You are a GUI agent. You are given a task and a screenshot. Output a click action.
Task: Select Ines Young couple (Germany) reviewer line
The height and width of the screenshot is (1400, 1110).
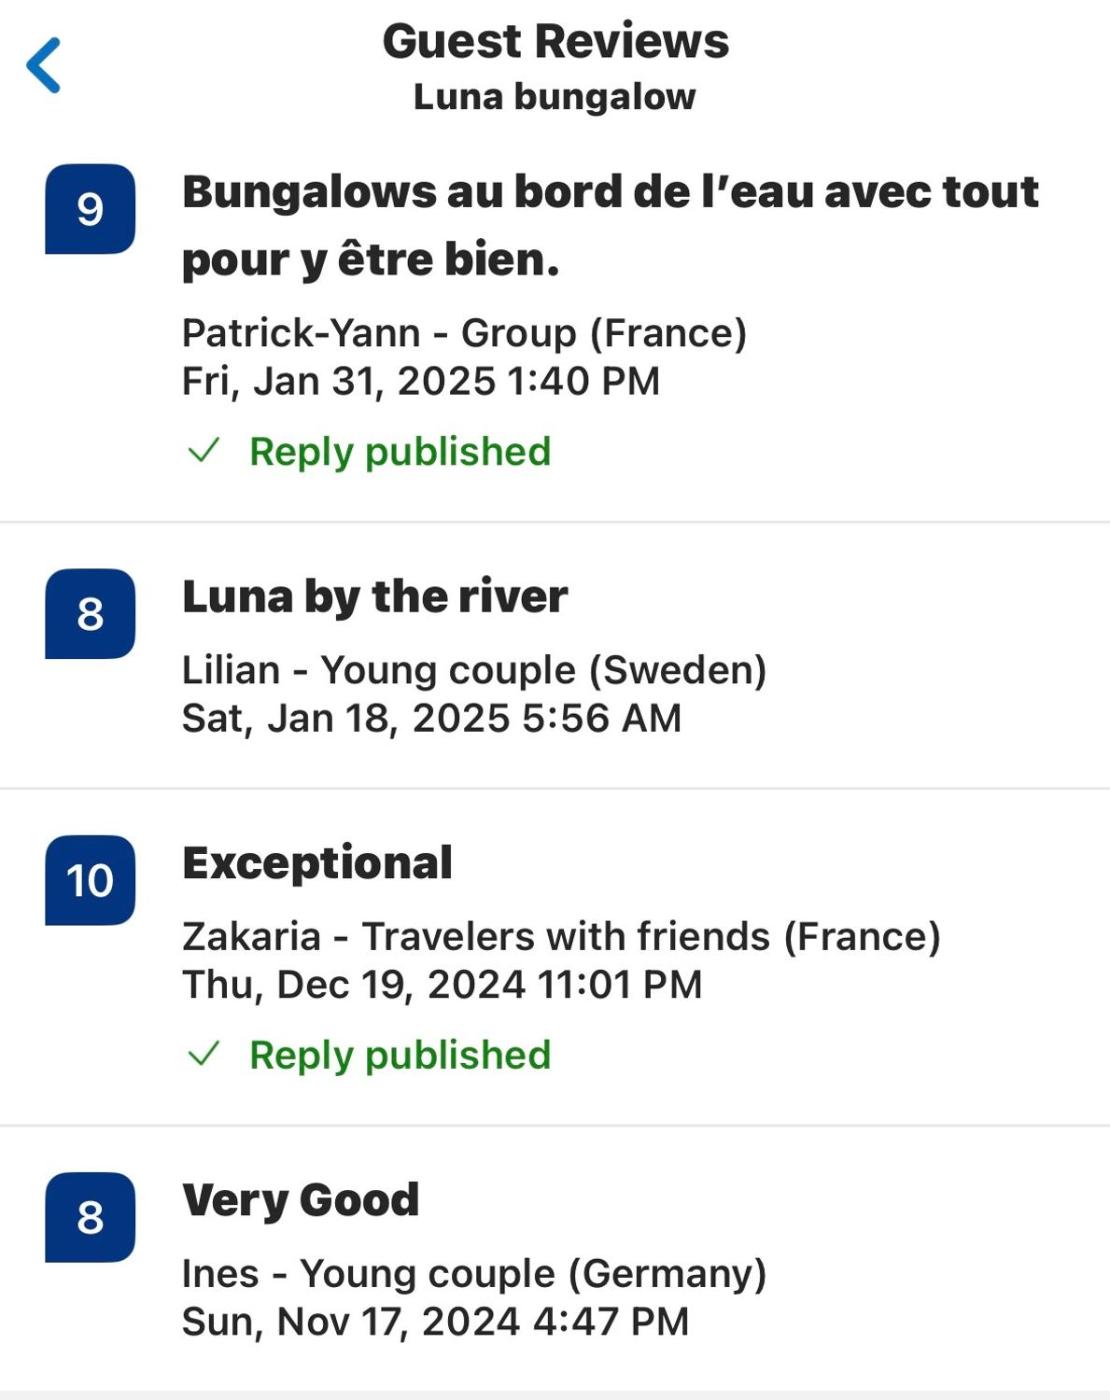474,1274
